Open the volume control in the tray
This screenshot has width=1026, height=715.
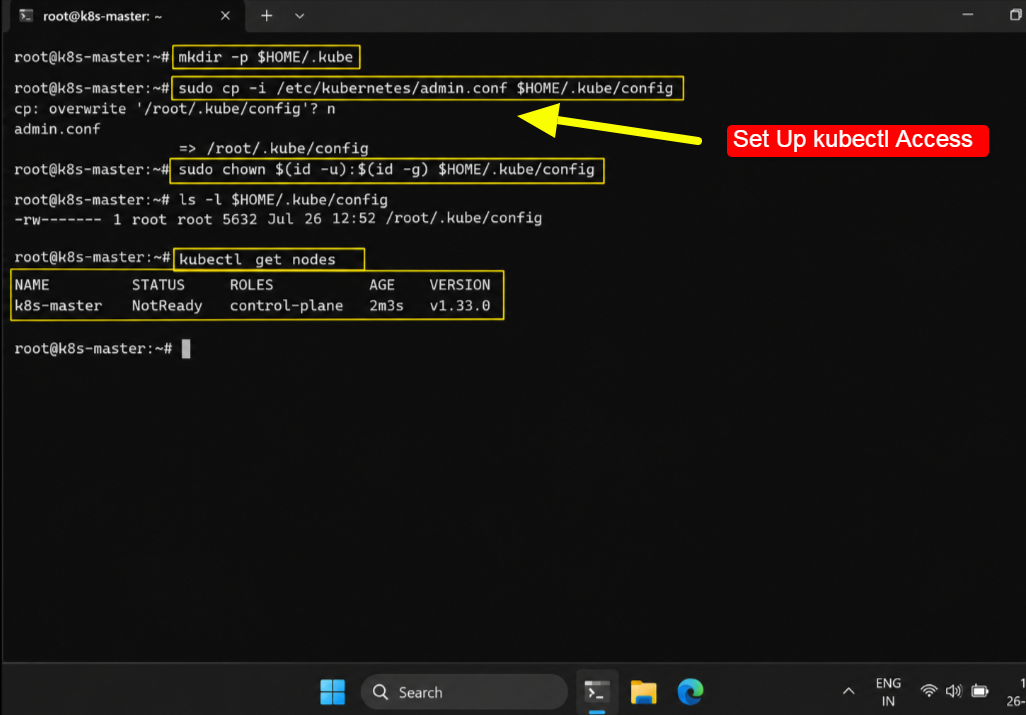[953, 691]
